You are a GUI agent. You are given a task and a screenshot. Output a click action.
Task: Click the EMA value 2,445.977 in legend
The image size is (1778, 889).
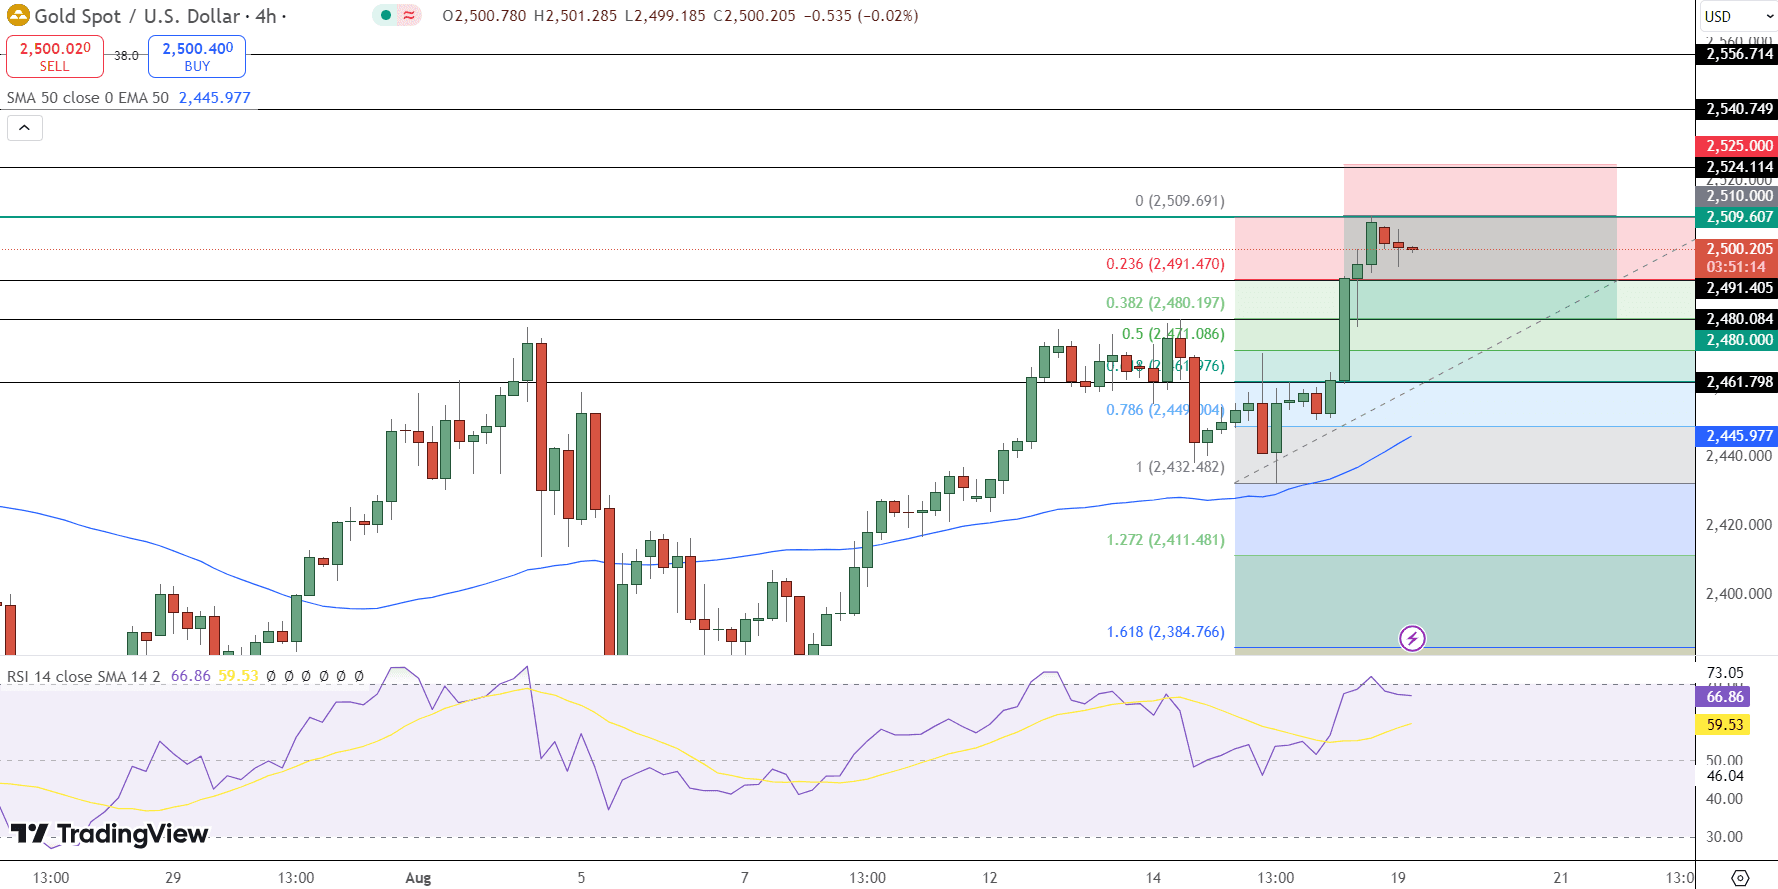[x=215, y=98]
